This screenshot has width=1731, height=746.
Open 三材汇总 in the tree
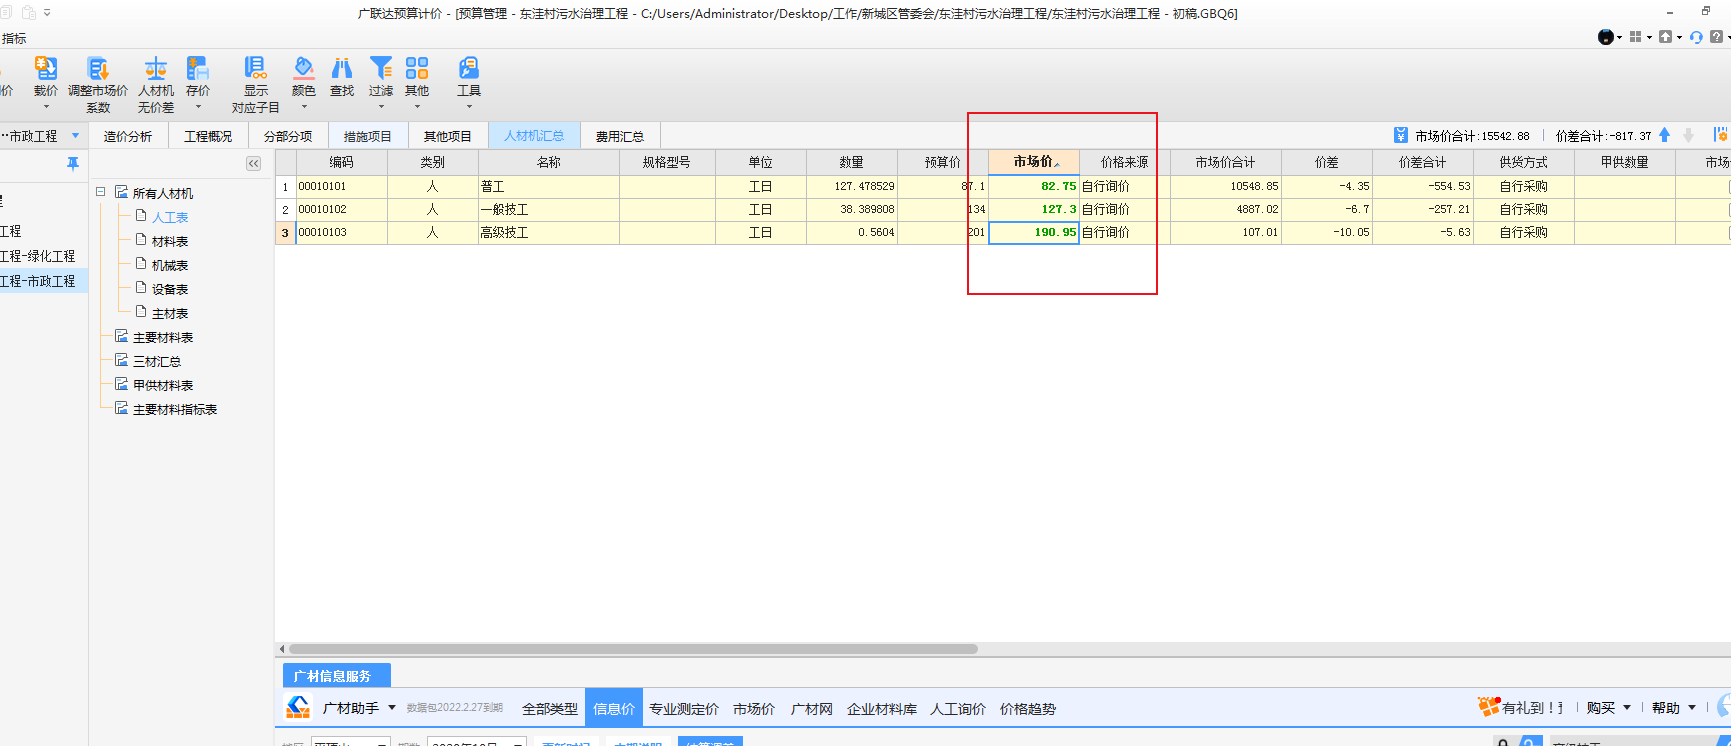pyautogui.click(x=157, y=361)
